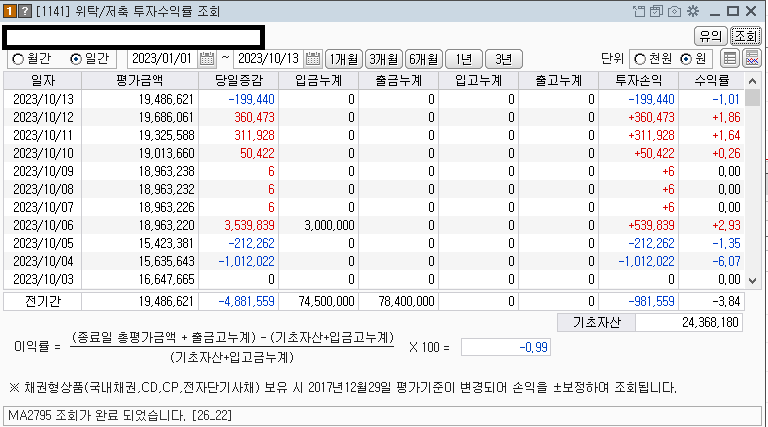This screenshot has width=768, height=427.
Task: Click the 1년 period button
Action: point(464,59)
